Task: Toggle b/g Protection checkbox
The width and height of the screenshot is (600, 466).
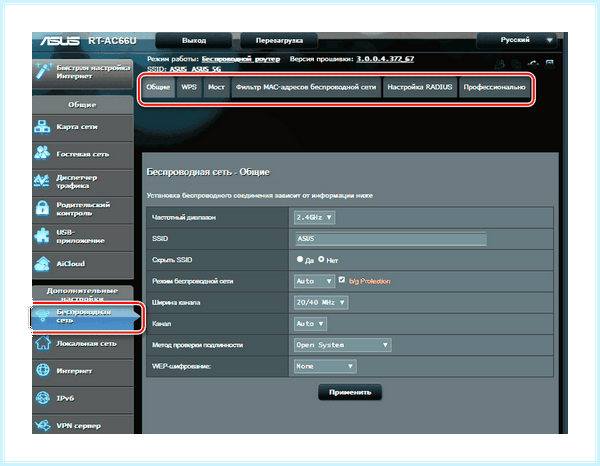Action: [342, 280]
